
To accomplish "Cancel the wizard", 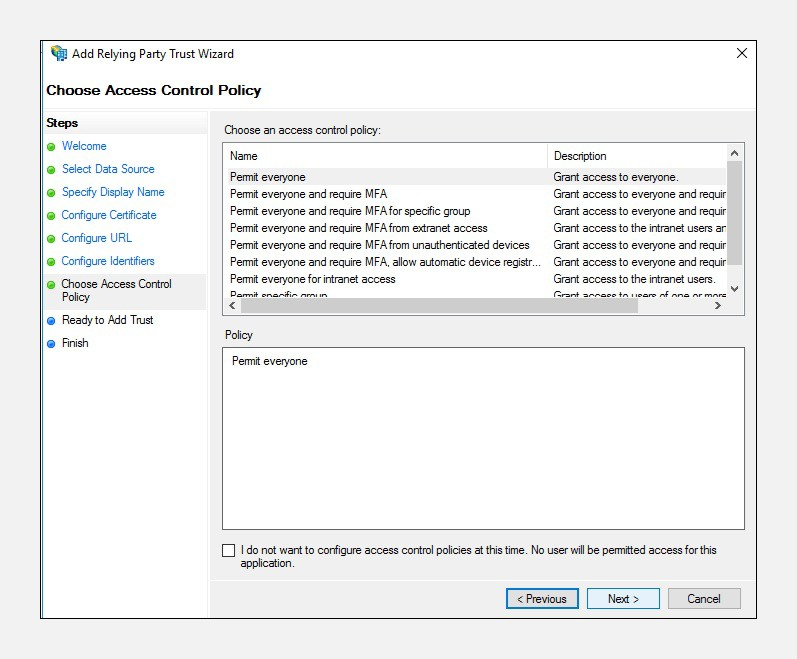I will (x=703, y=599).
